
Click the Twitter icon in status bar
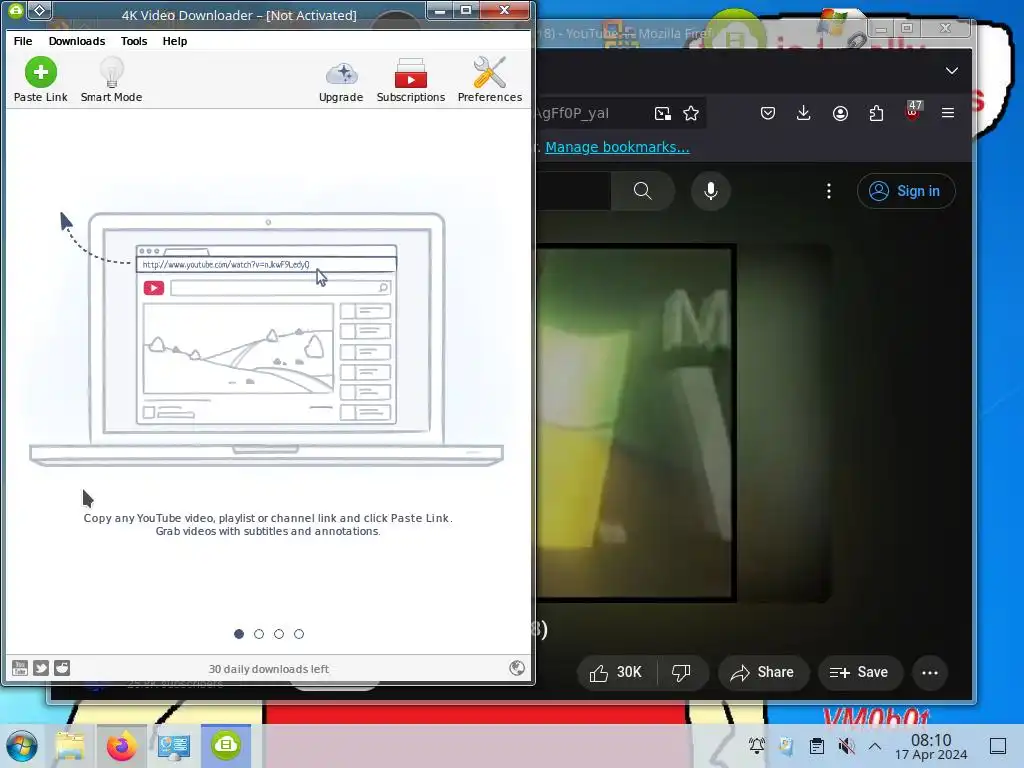[x=41, y=667]
